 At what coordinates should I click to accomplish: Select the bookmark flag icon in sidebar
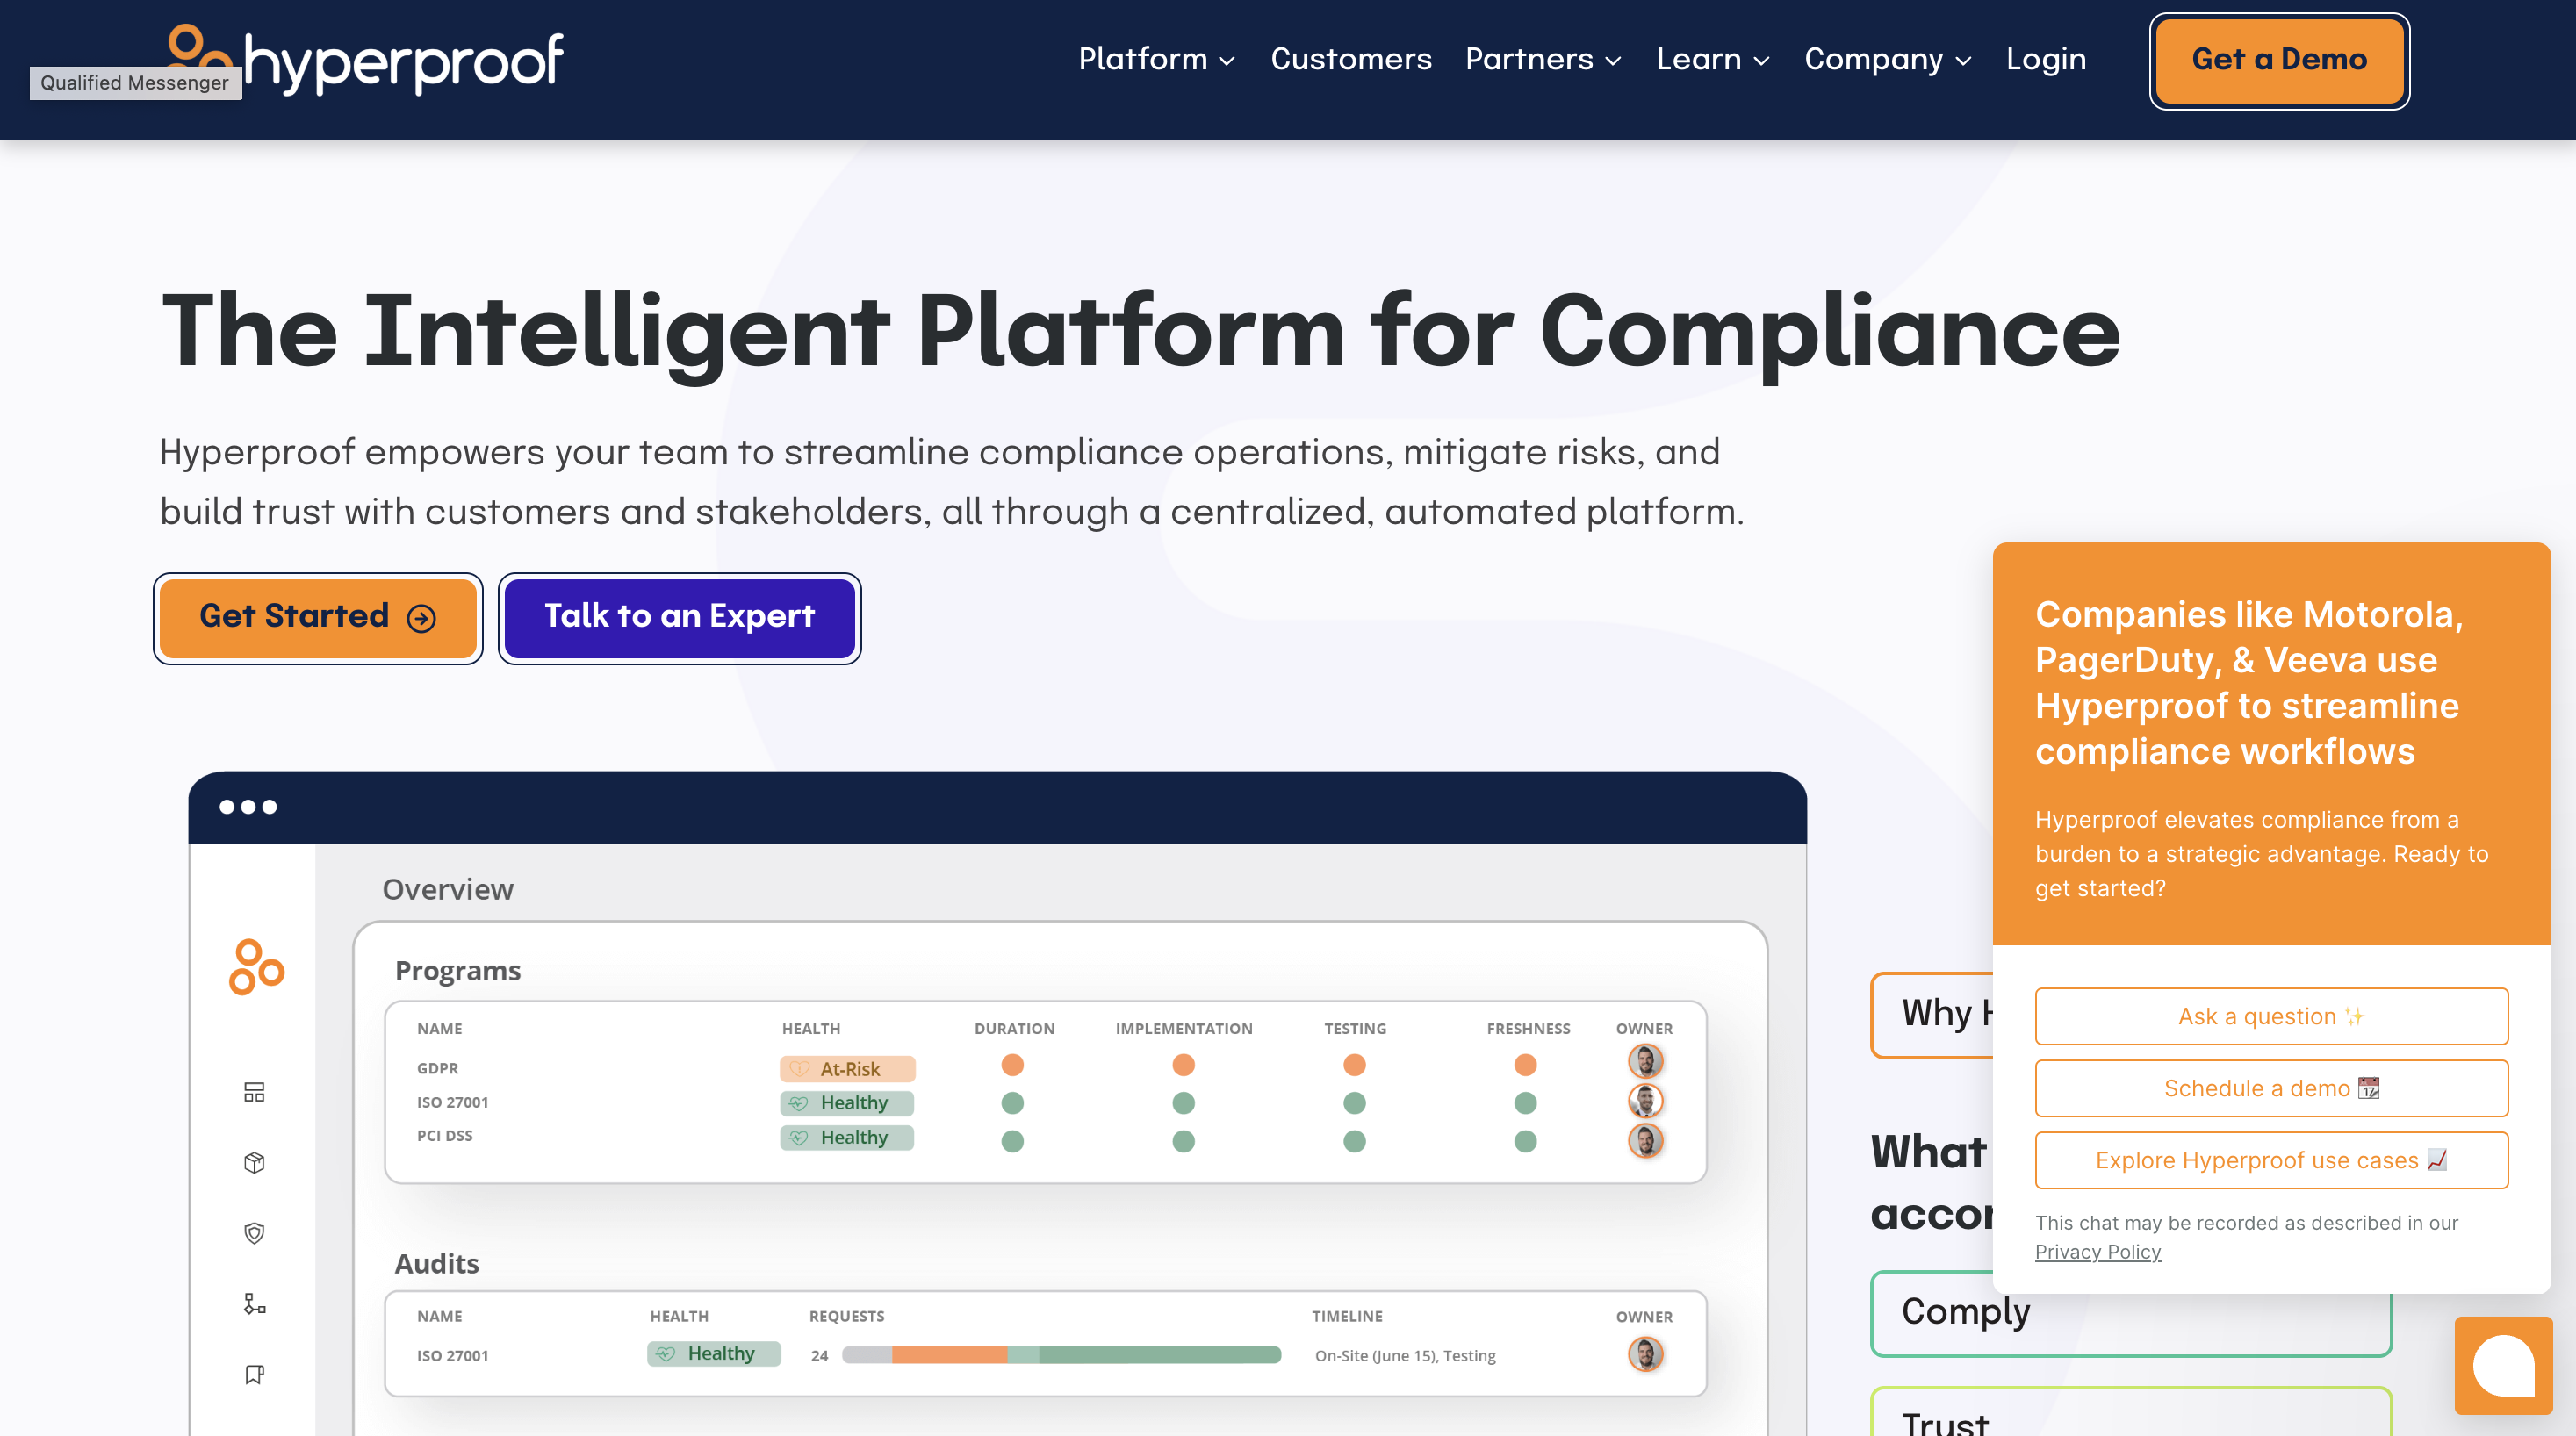coord(254,1374)
